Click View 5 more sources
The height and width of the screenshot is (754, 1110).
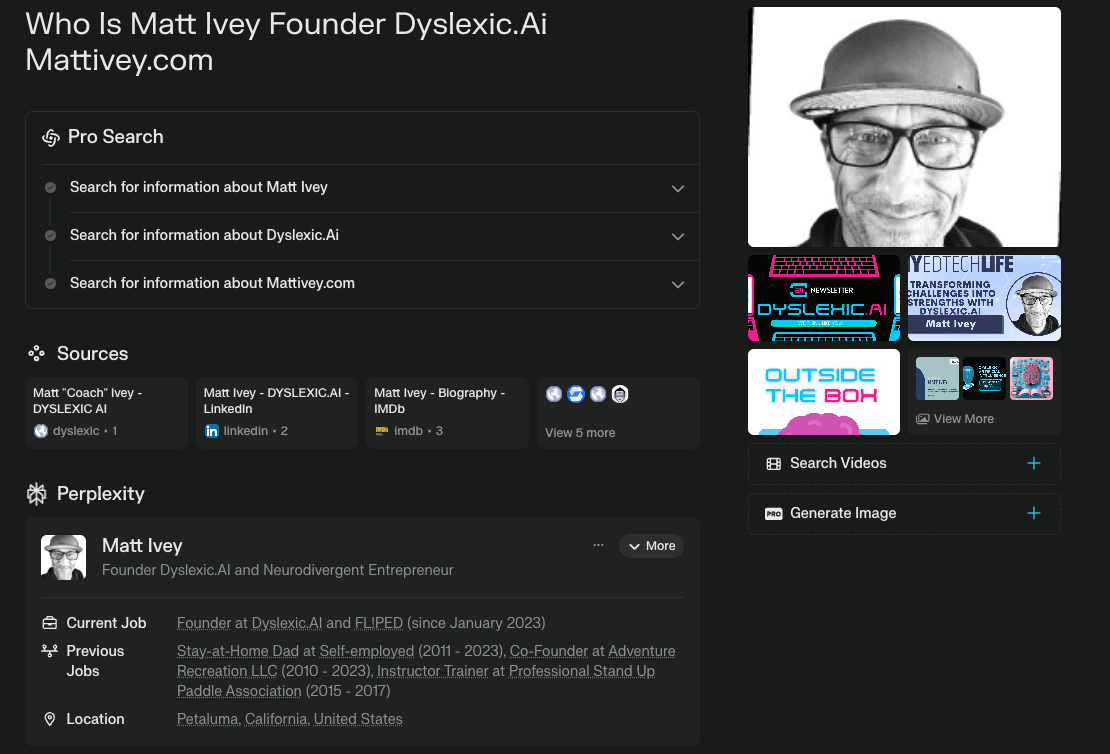(618, 413)
